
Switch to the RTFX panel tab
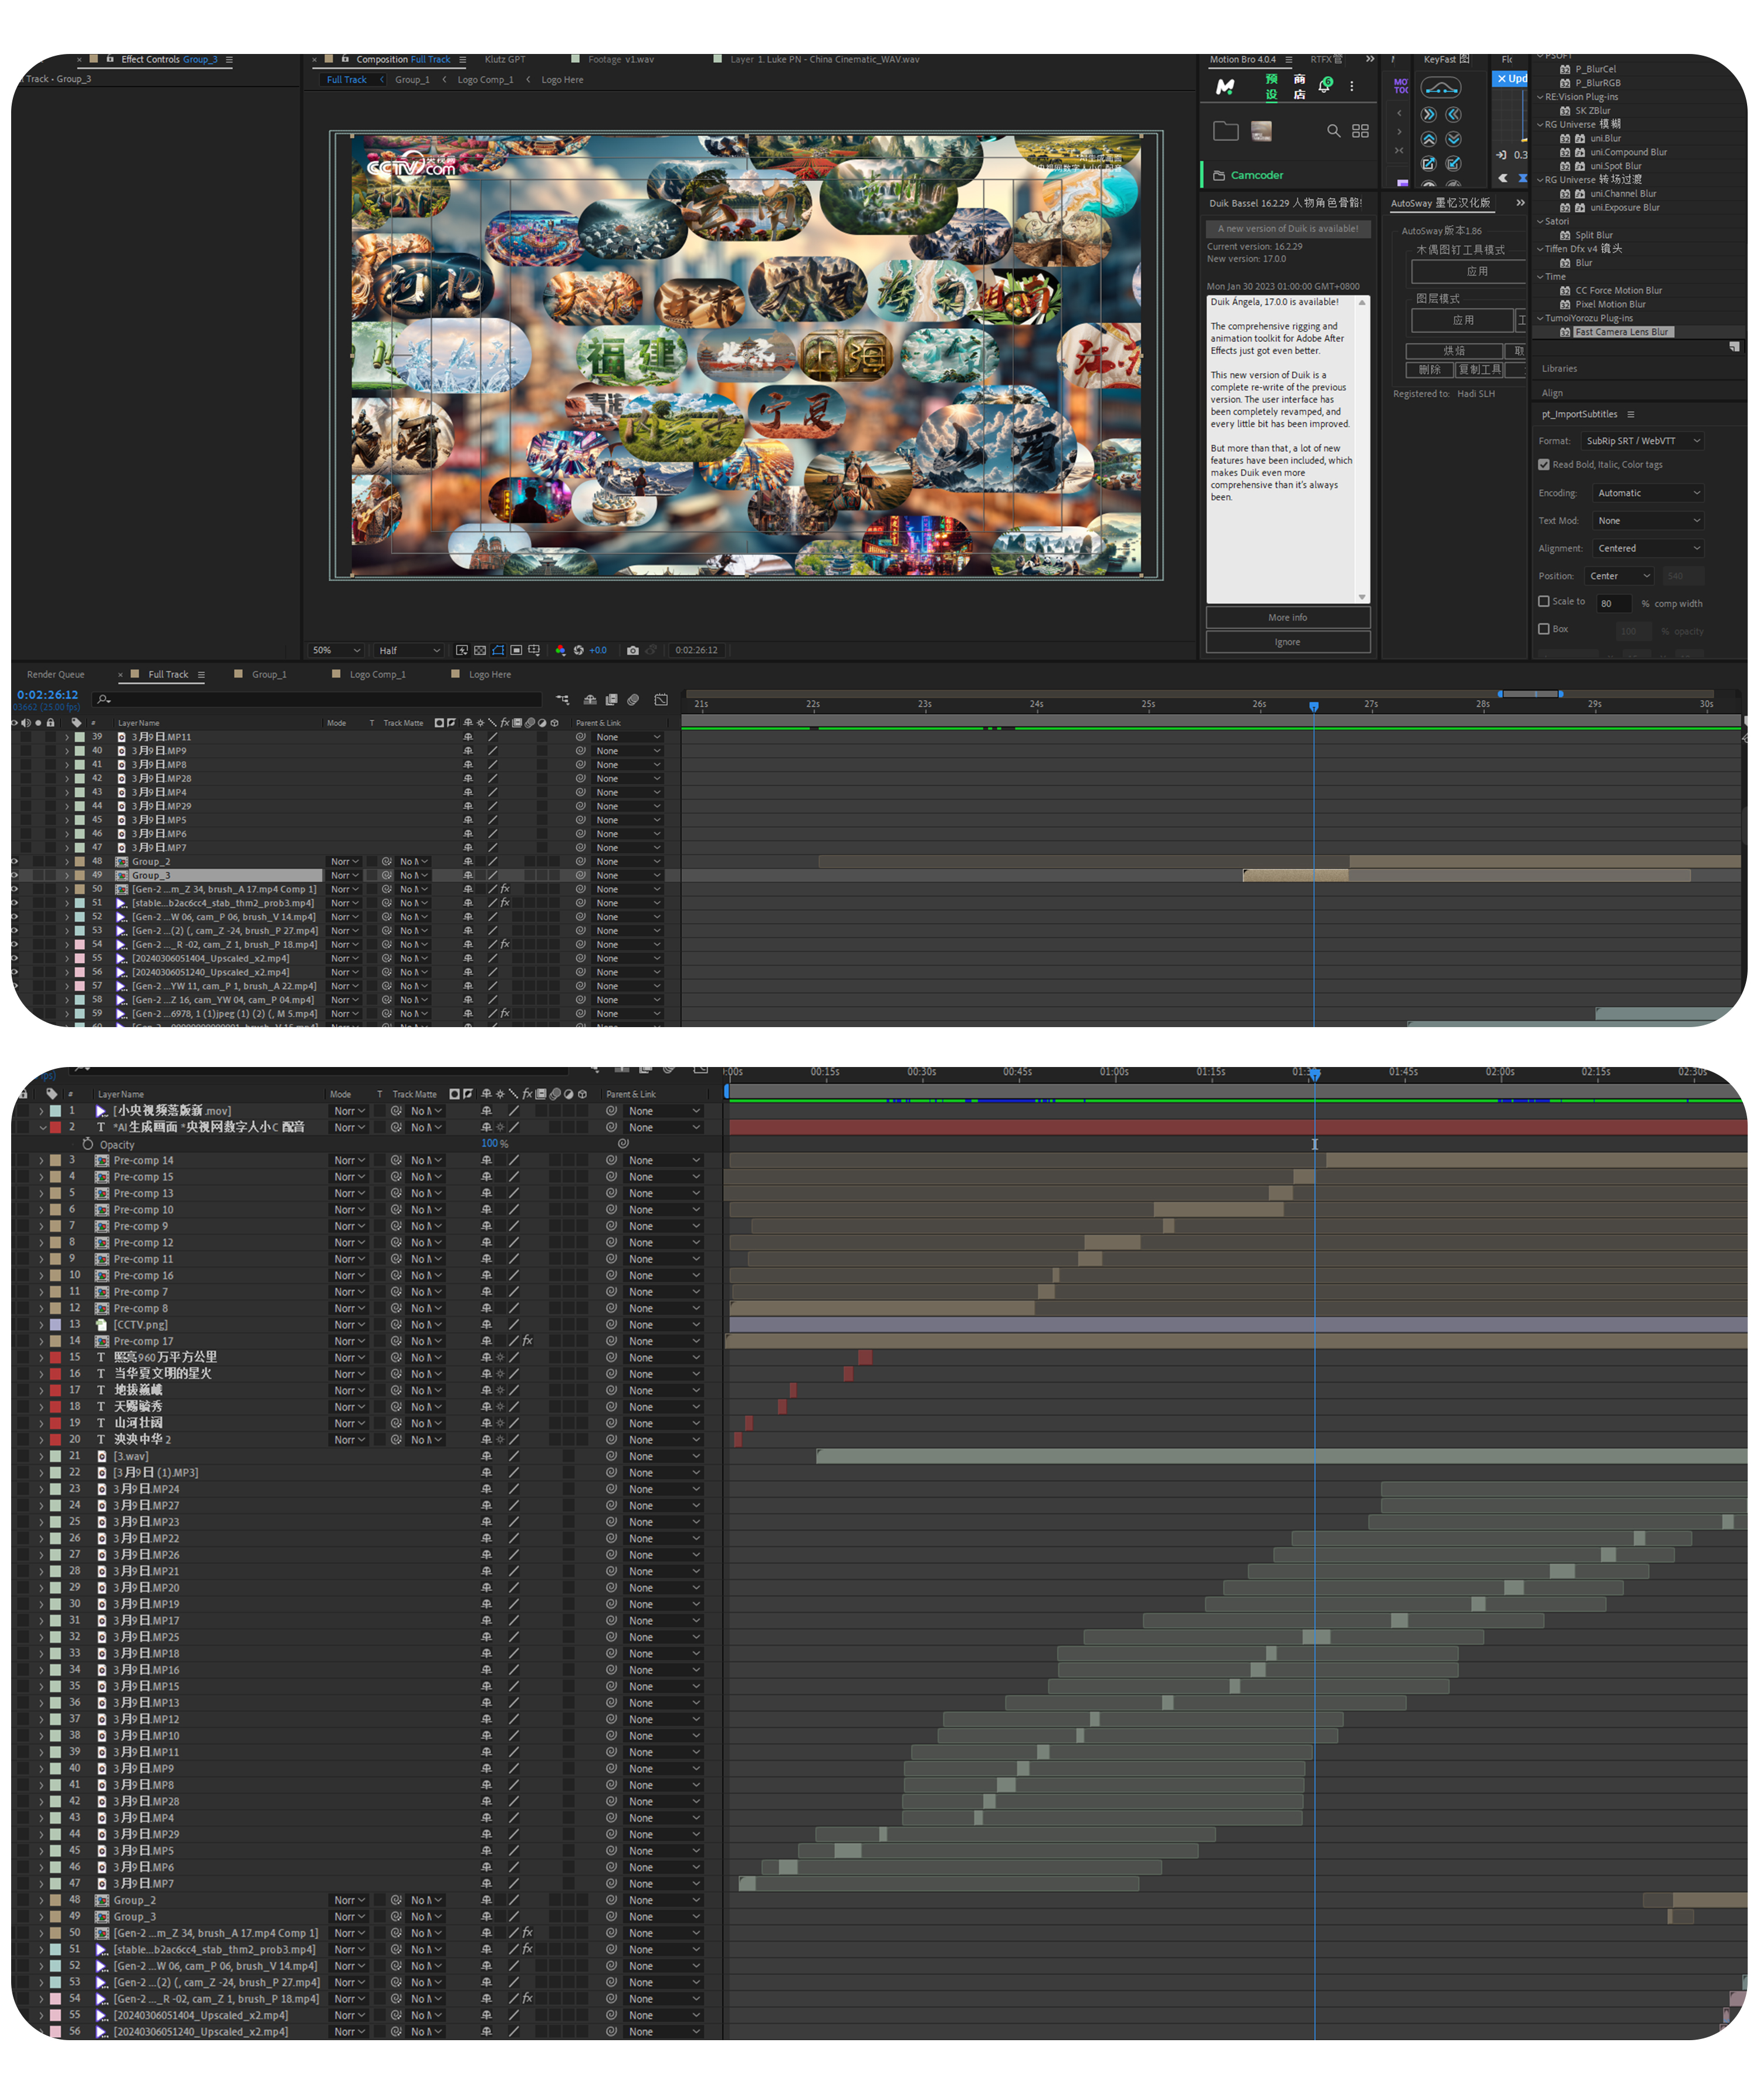[x=1326, y=59]
